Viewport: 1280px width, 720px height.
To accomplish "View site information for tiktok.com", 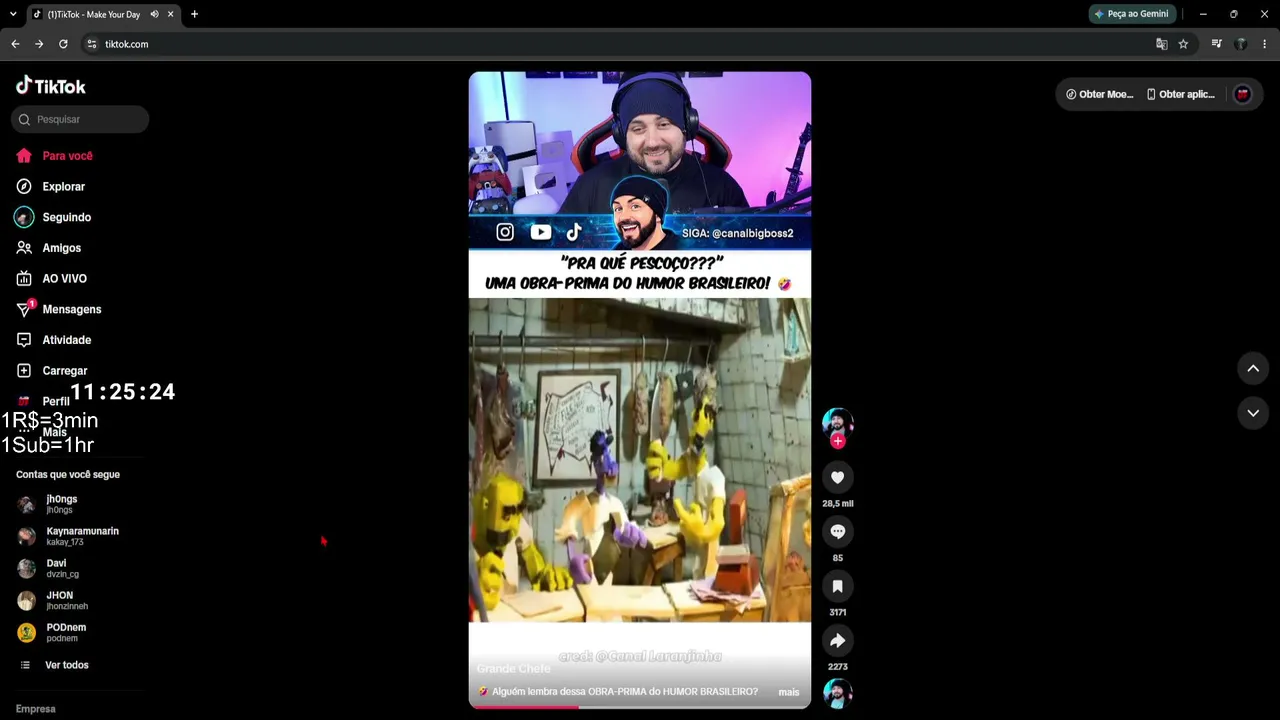I will (x=92, y=44).
